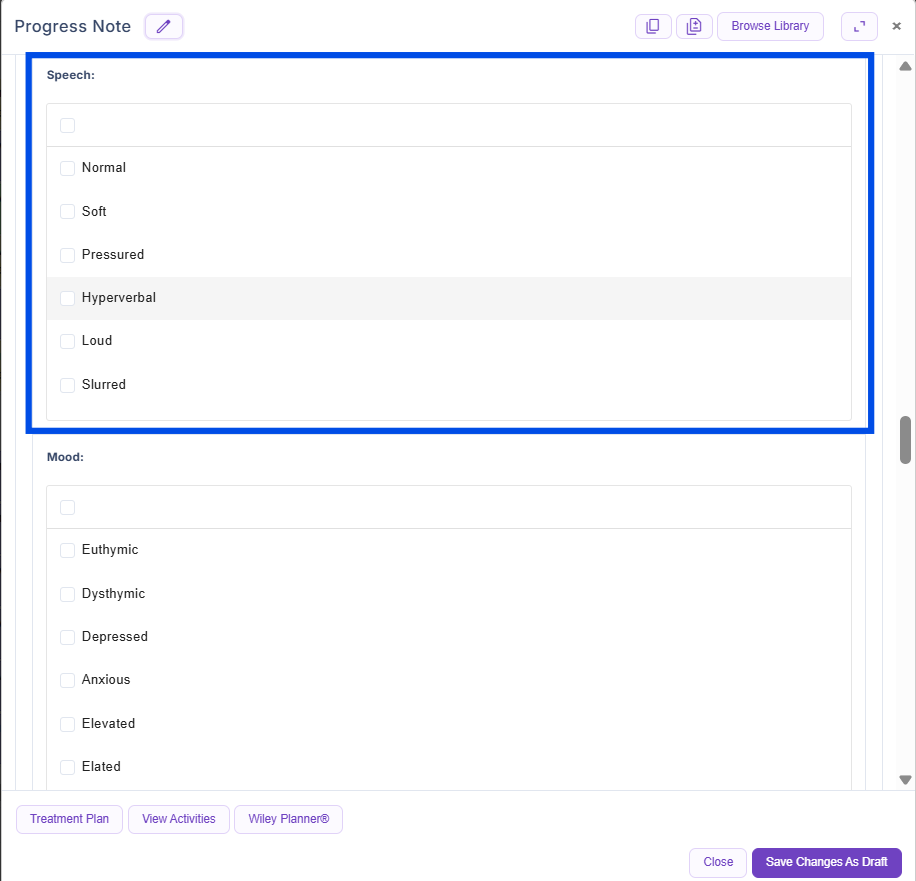Close the Progress Note dialog with X
The width and height of the screenshot is (916, 881).
896,27
